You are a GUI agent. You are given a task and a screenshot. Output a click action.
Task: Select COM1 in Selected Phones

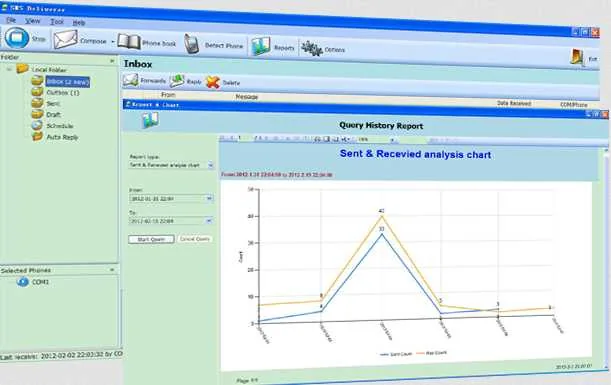(41, 281)
